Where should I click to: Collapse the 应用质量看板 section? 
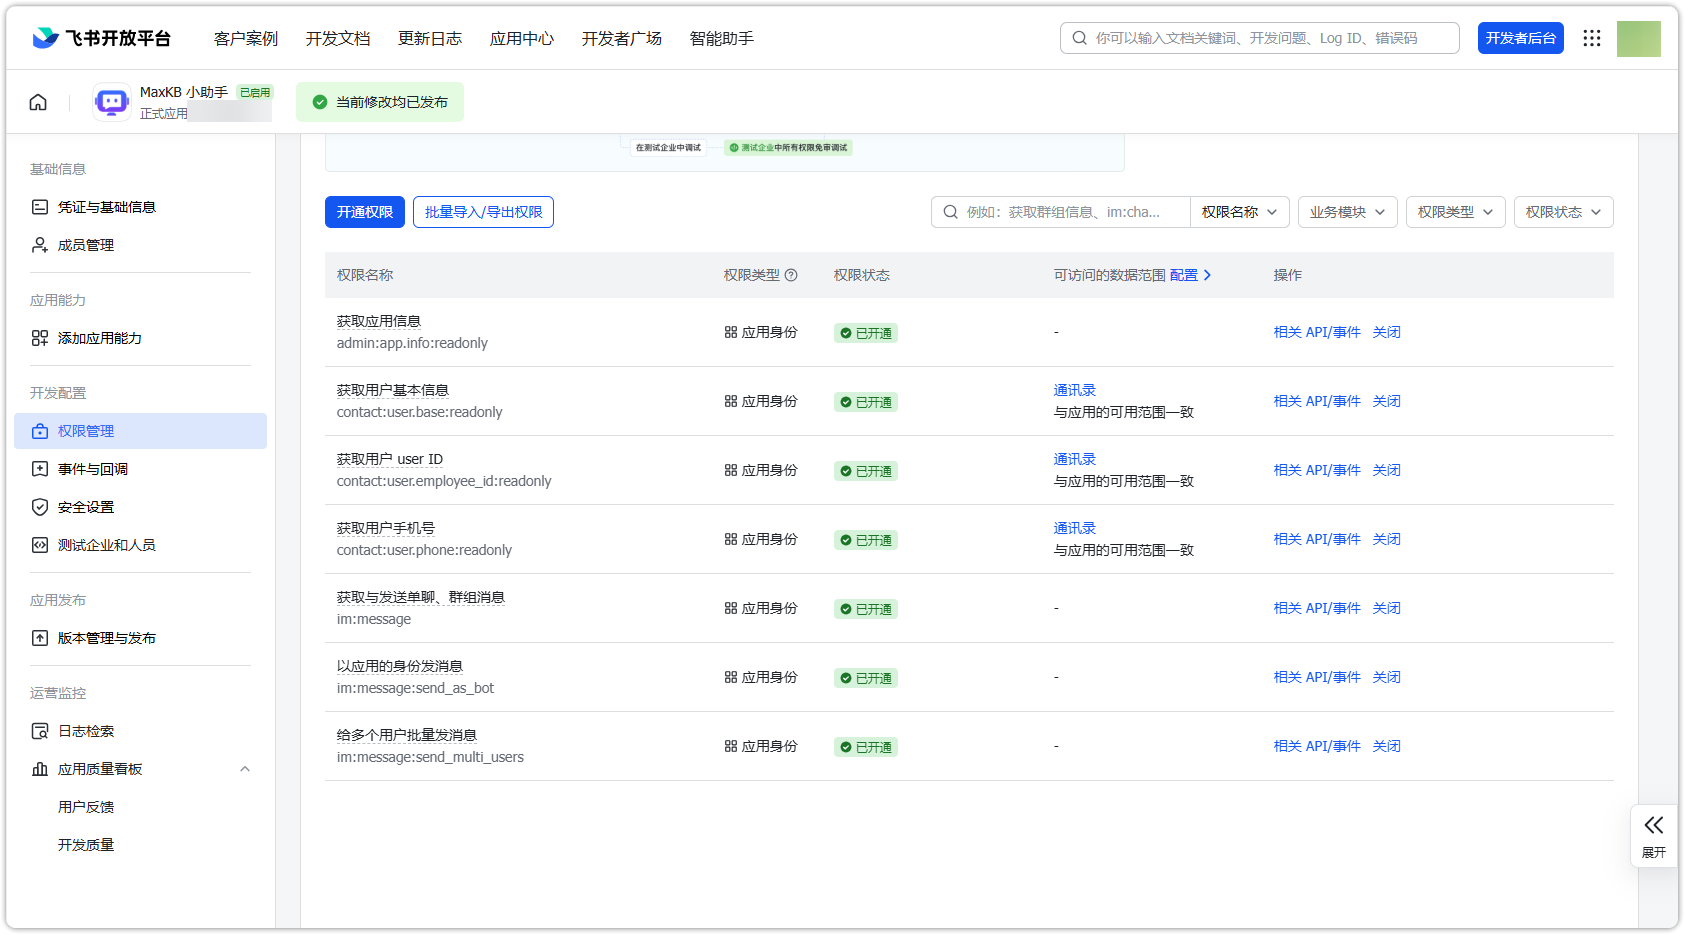click(245, 768)
